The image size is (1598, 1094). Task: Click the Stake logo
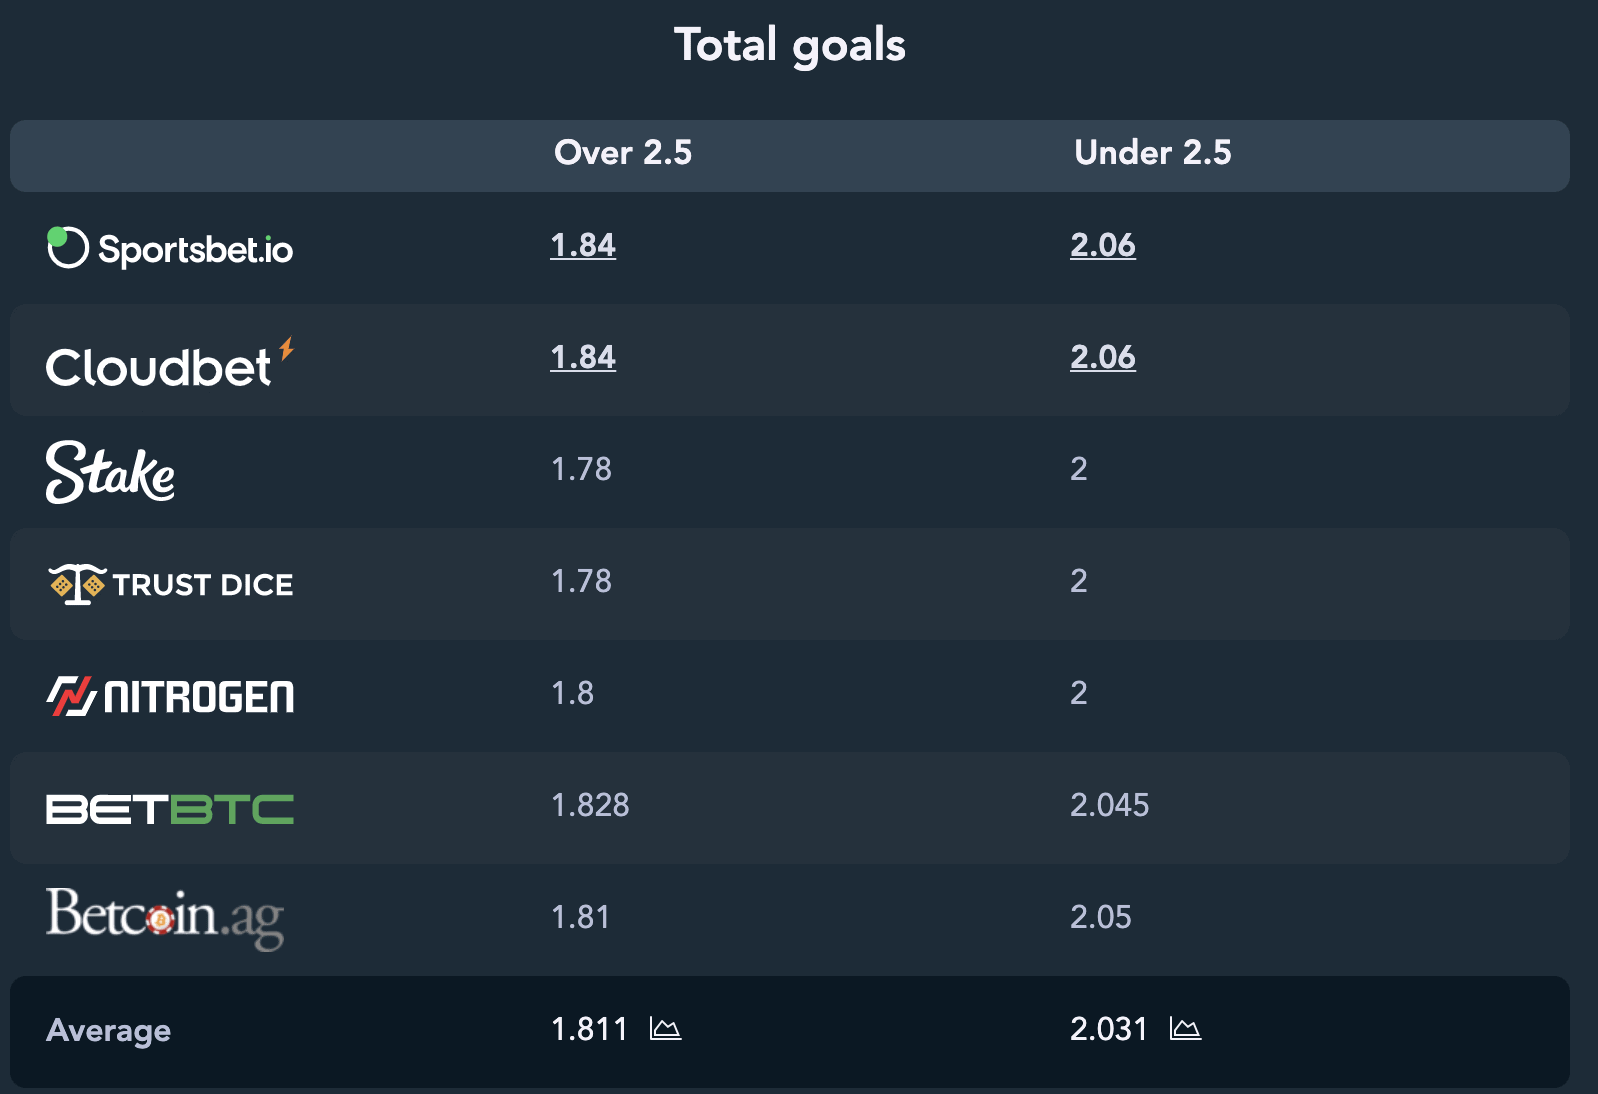click(110, 471)
